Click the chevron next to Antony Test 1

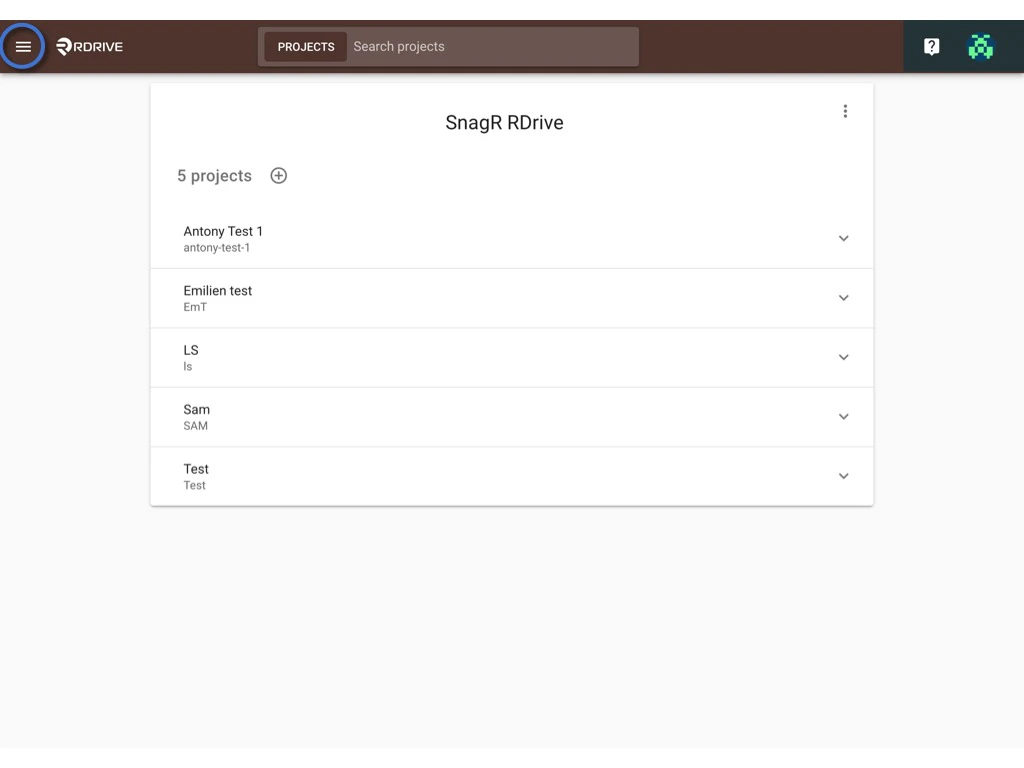coord(843,238)
